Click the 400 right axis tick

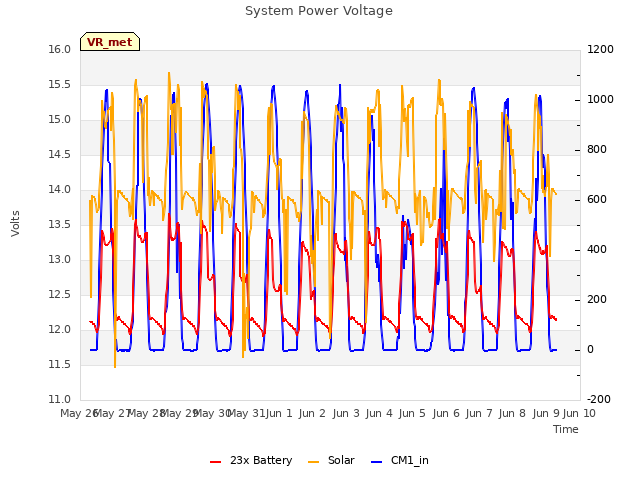(x=597, y=249)
